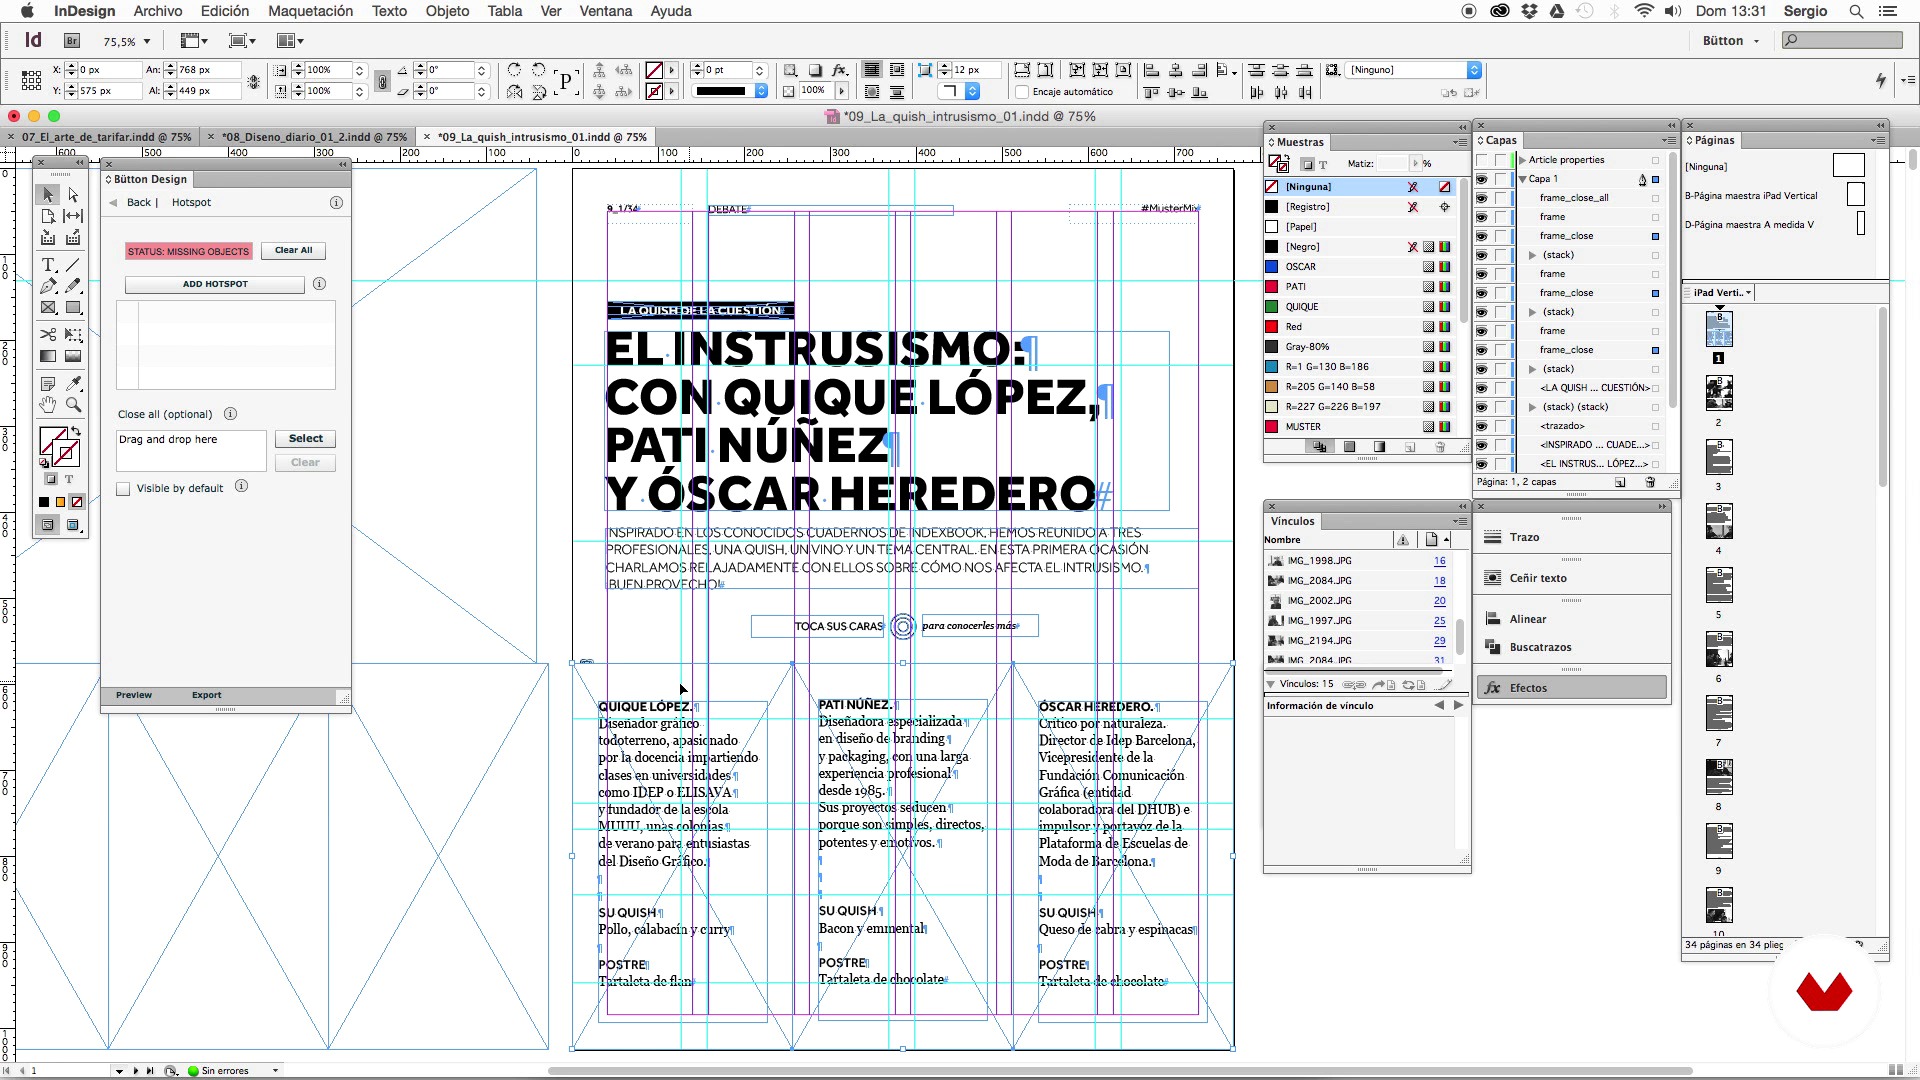
Task: Select the Type tool
Action: pyautogui.click(x=48, y=265)
